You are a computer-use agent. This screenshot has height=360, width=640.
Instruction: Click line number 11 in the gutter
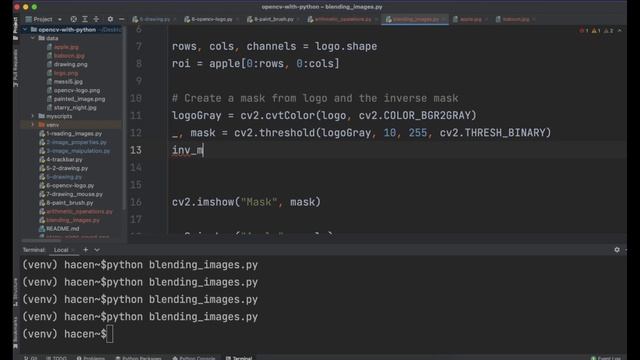point(136,116)
